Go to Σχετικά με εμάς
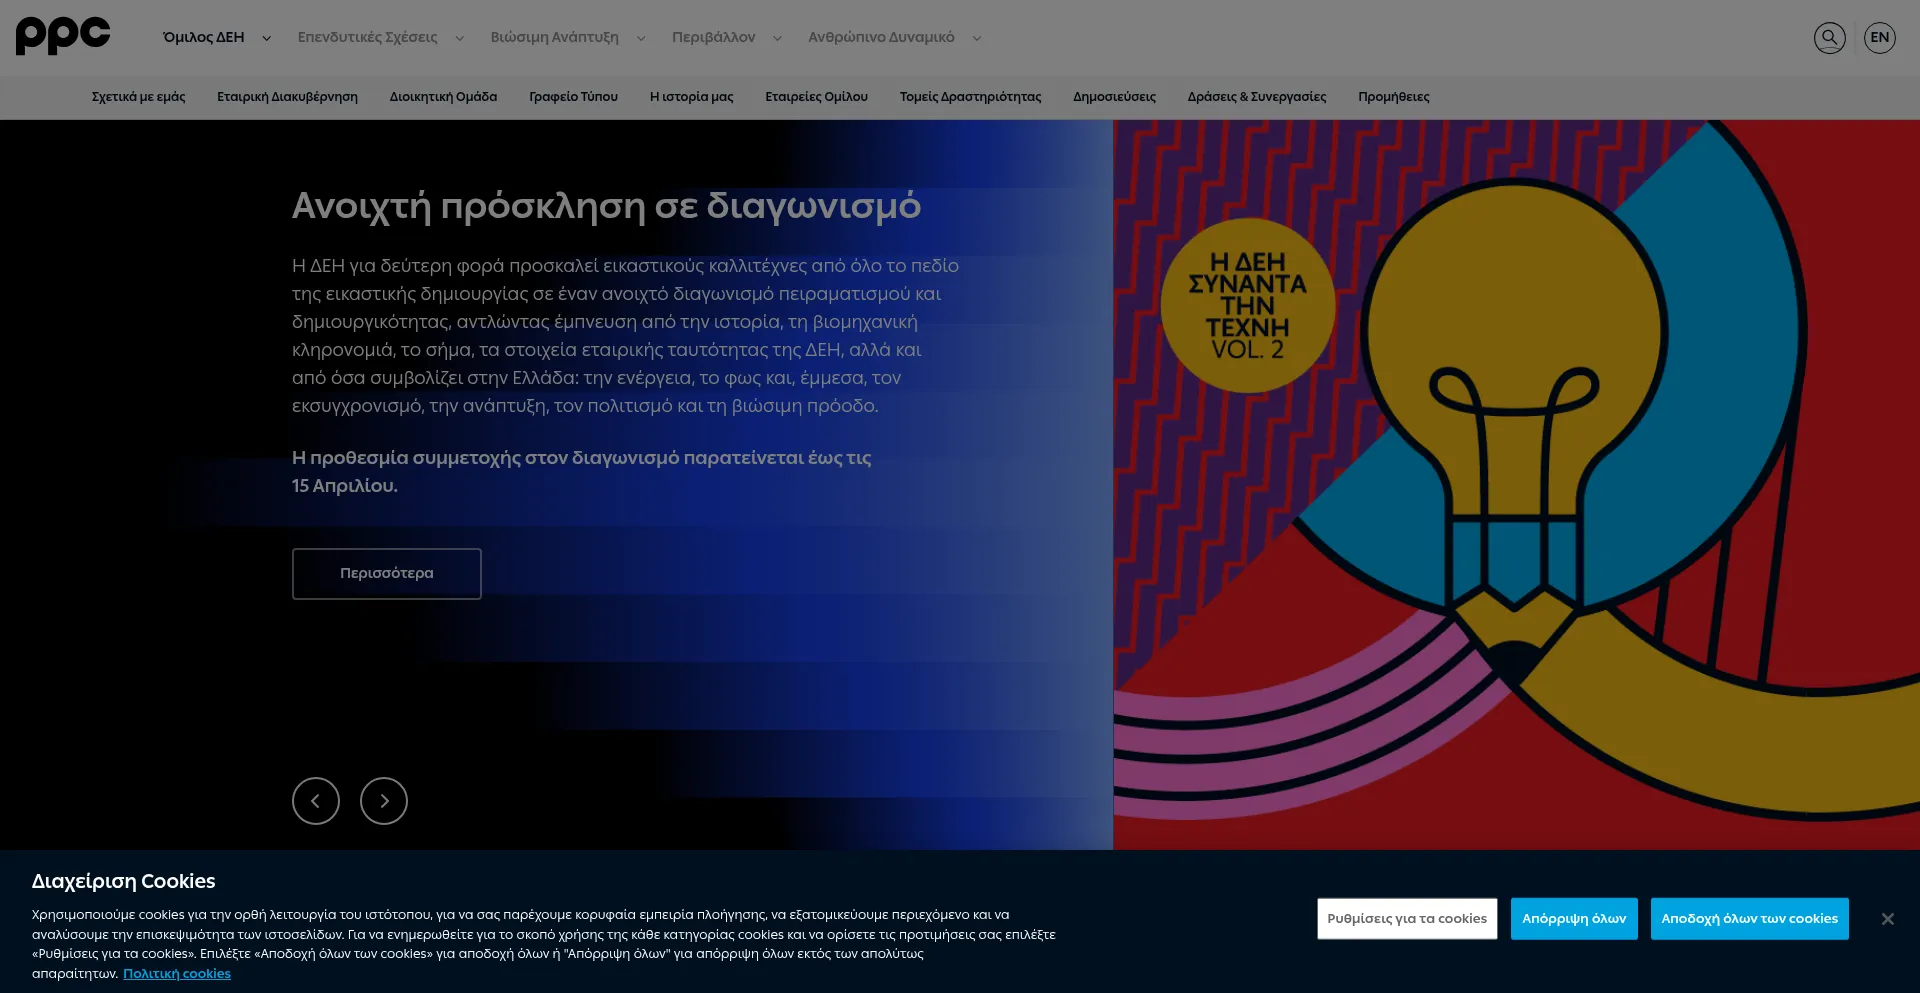Image resolution: width=1920 pixels, height=993 pixels. point(139,97)
